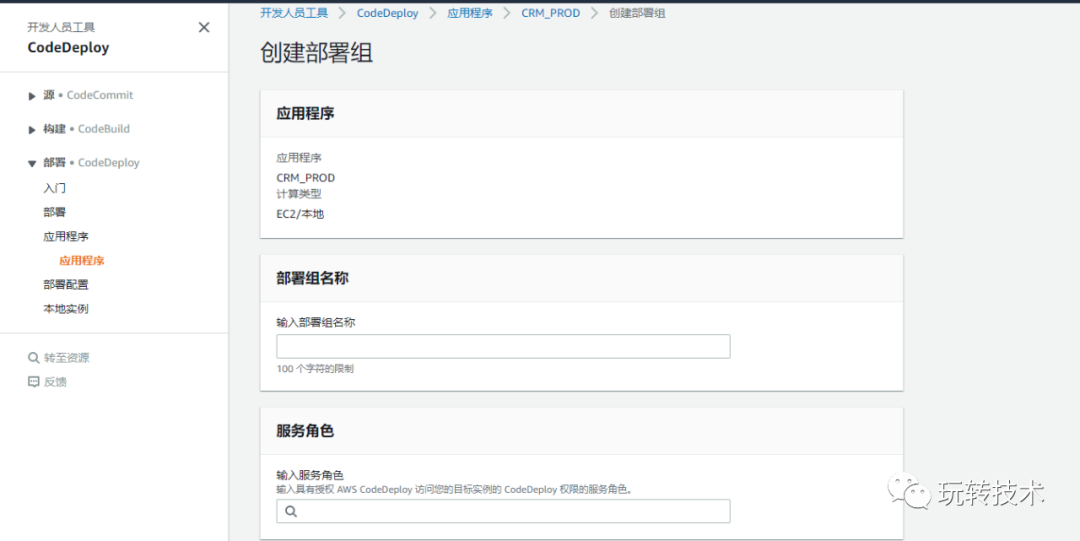Click the search magnifier beside 转至资源
The height and width of the screenshot is (541, 1080).
[x=33, y=358]
